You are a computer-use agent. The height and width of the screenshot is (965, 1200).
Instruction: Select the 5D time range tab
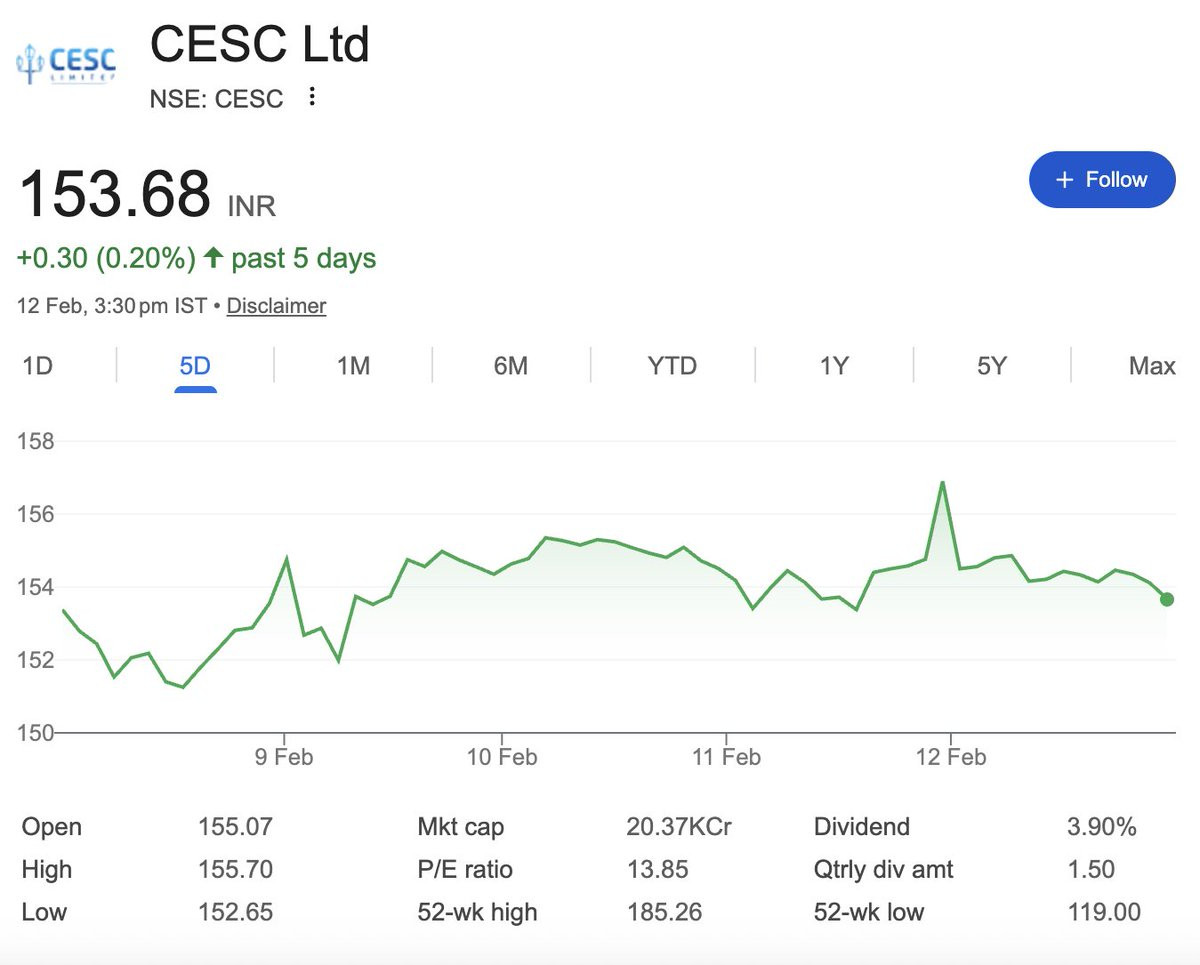(x=195, y=366)
